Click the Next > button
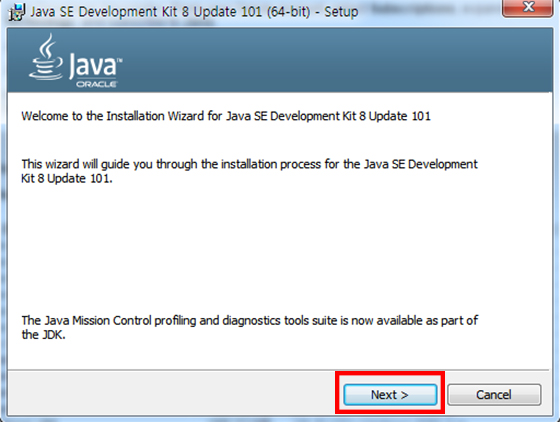 point(390,395)
